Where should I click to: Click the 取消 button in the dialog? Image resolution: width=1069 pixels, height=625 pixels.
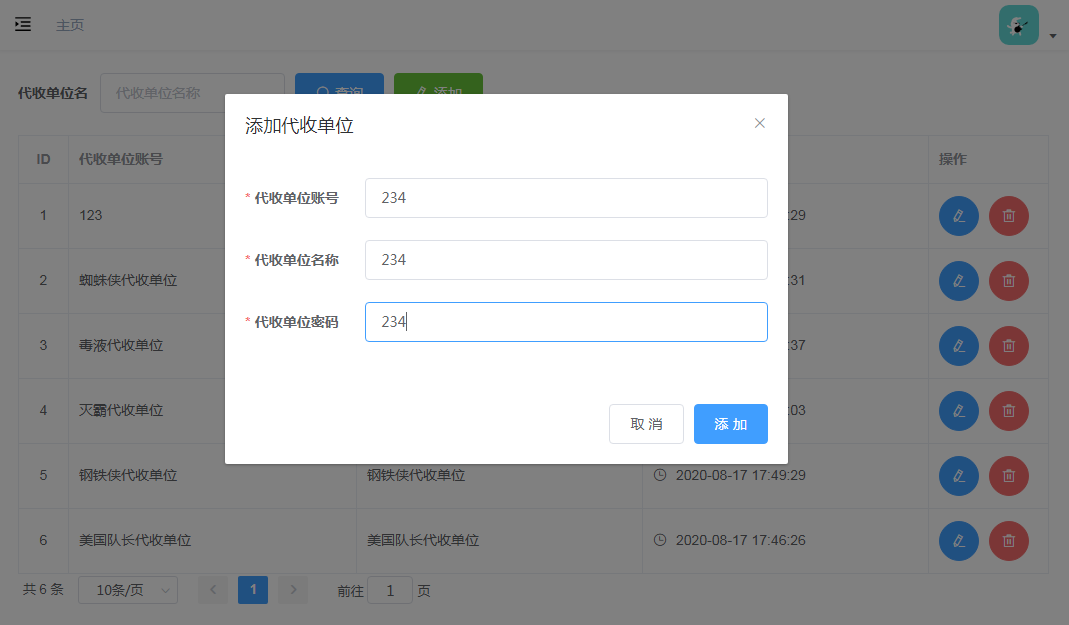coord(646,424)
